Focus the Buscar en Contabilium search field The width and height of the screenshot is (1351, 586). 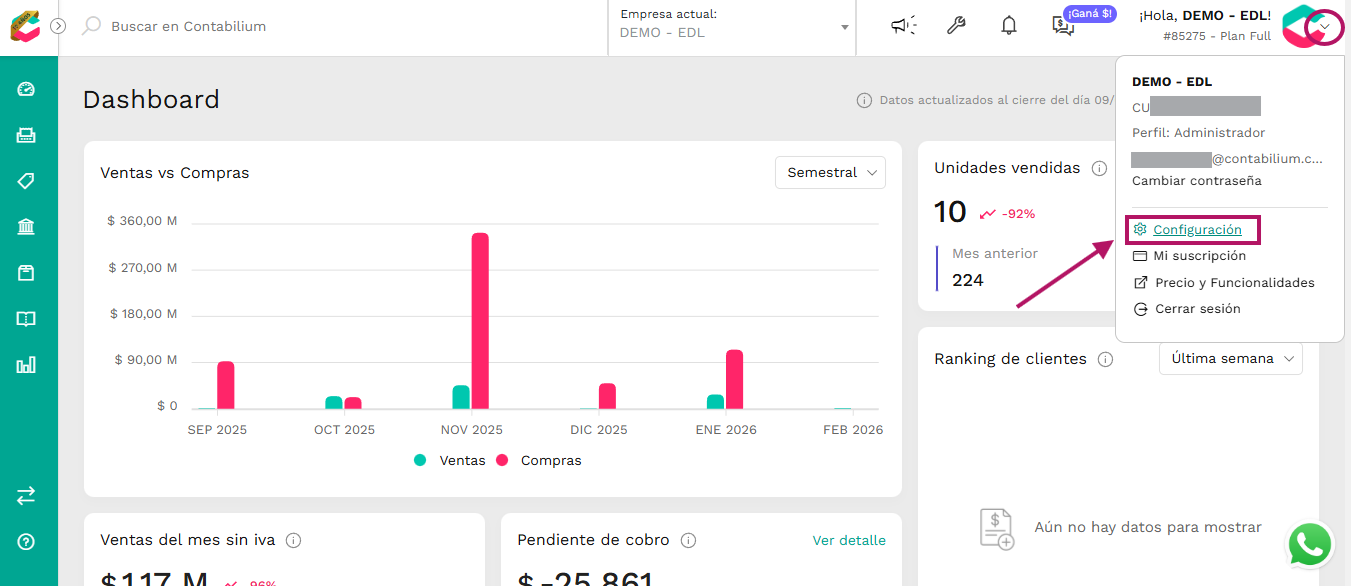coord(340,26)
